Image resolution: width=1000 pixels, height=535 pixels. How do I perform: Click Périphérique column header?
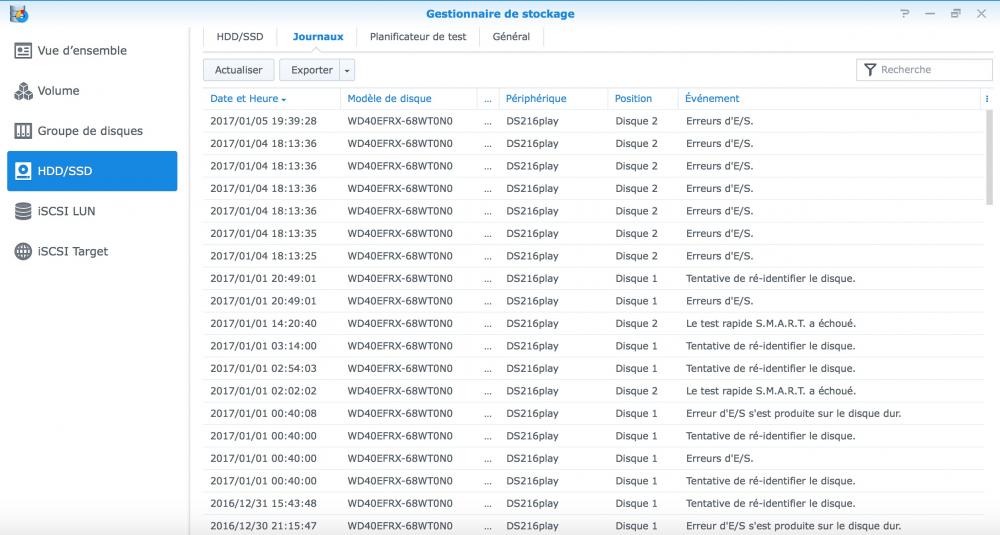click(553, 99)
